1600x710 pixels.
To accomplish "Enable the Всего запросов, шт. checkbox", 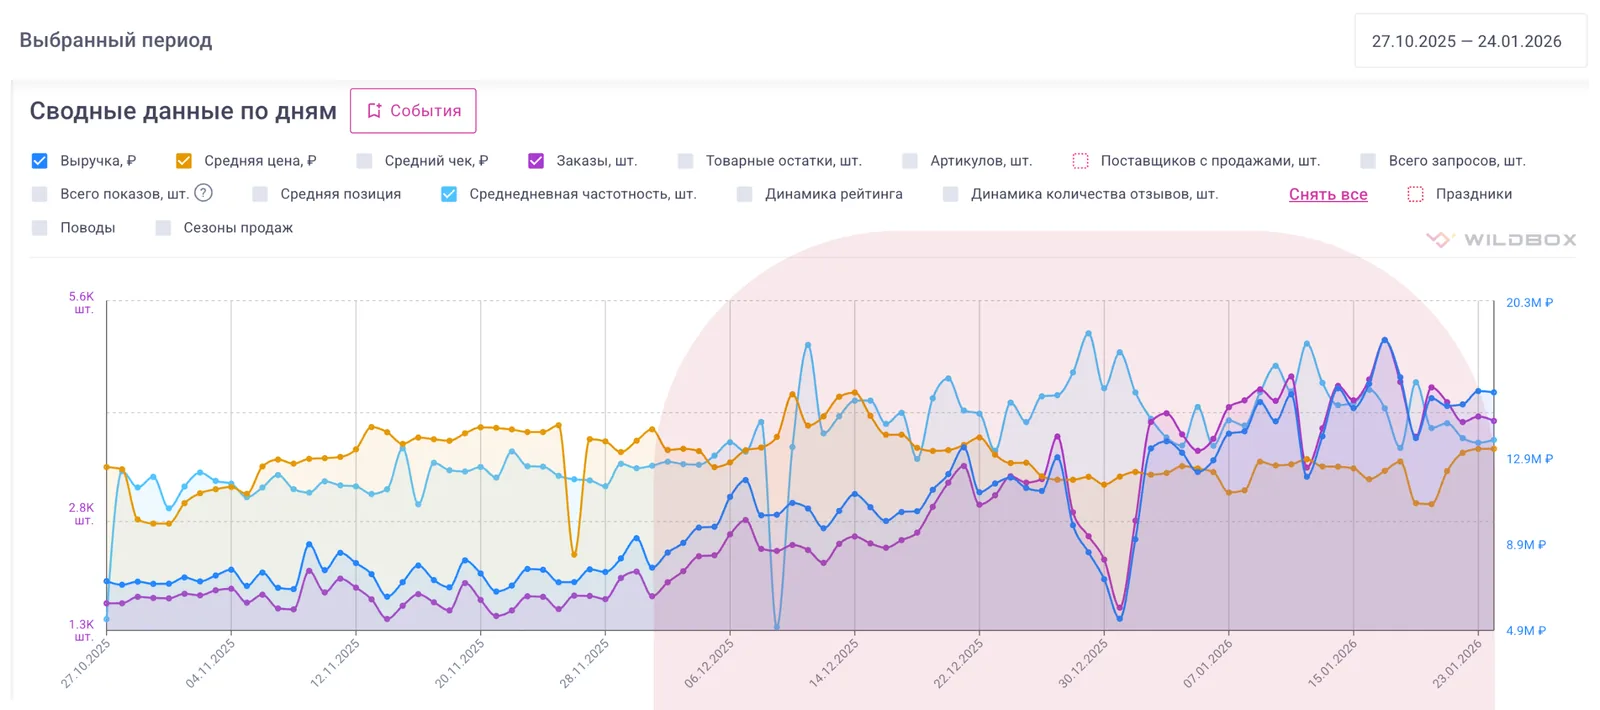I will coord(1368,161).
